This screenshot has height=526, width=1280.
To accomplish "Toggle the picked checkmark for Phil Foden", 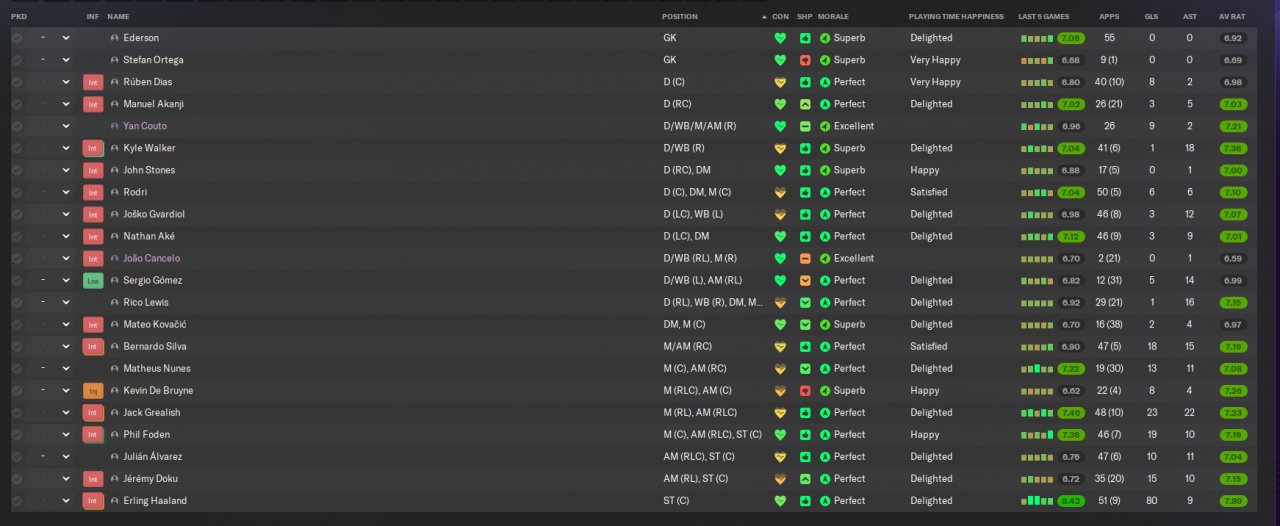I will [x=17, y=434].
